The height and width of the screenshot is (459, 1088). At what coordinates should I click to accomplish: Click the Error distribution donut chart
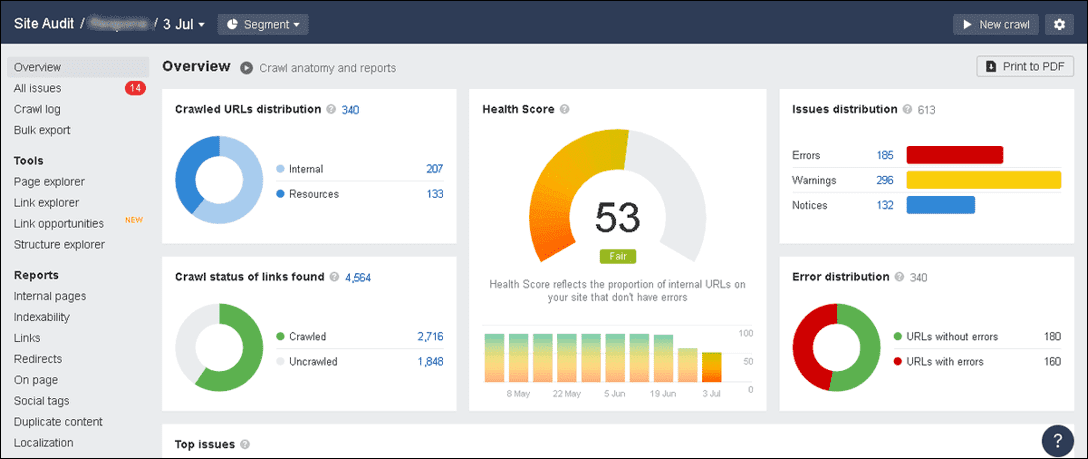[837, 347]
